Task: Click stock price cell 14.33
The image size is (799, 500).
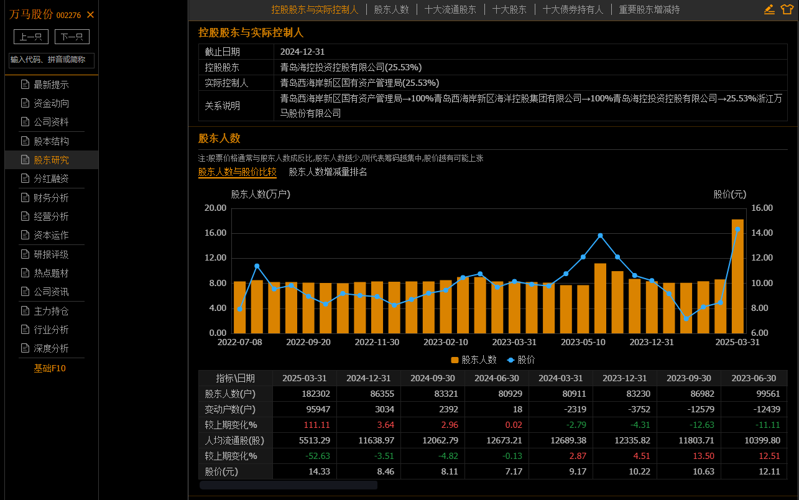Action: [x=319, y=471]
